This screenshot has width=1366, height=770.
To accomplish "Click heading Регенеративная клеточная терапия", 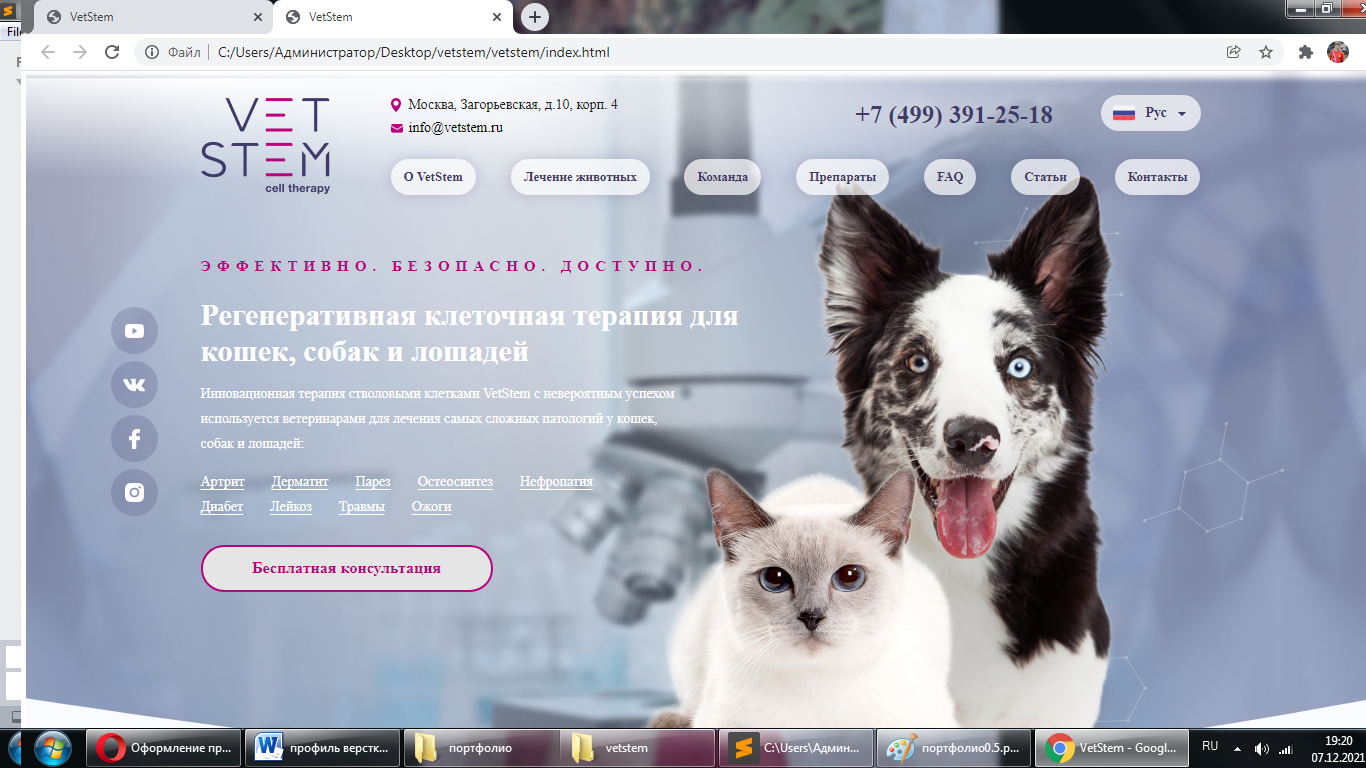I will pos(470,334).
